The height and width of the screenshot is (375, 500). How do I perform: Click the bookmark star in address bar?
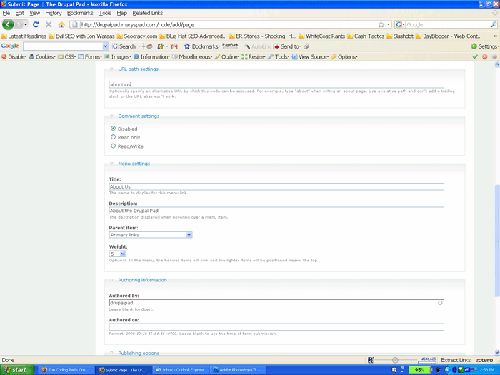pyautogui.click(x=381, y=25)
